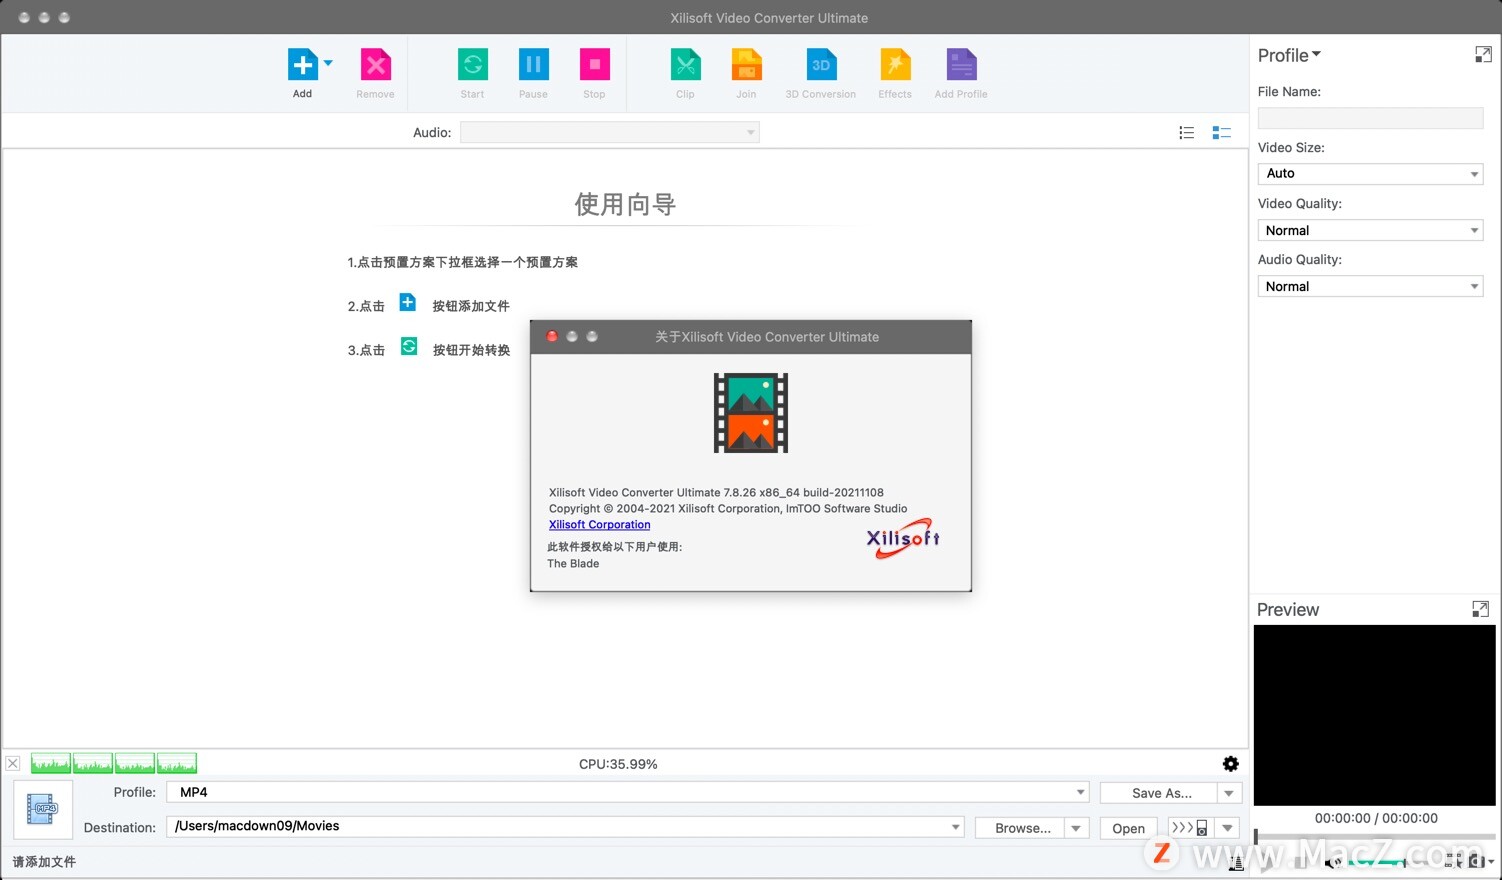Image resolution: width=1502 pixels, height=880 pixels.
Task: Open the device transfer dropdown arrow
Action: (x=1228, y=828)
